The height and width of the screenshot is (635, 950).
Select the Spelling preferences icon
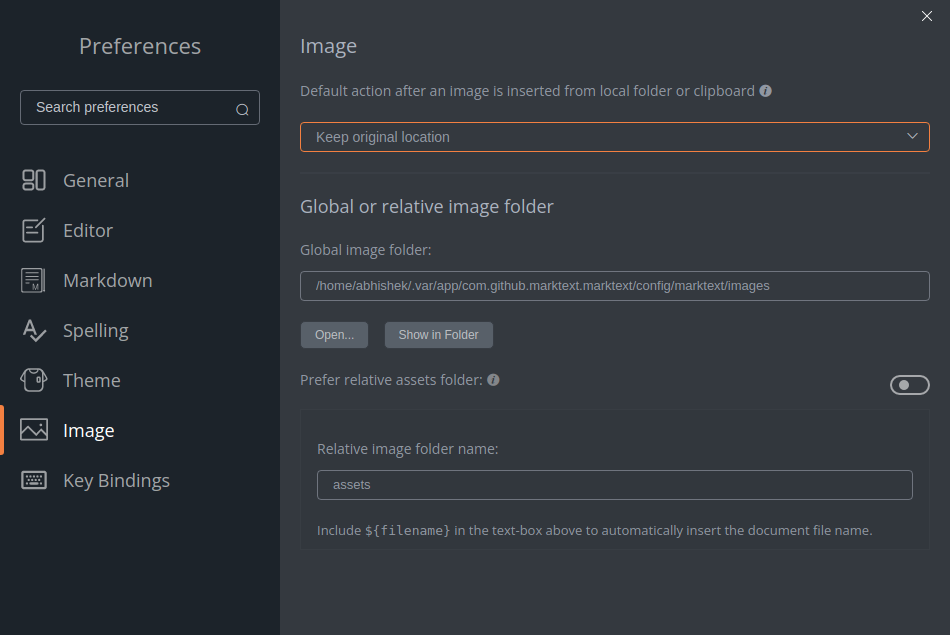(x=33, y=330)
